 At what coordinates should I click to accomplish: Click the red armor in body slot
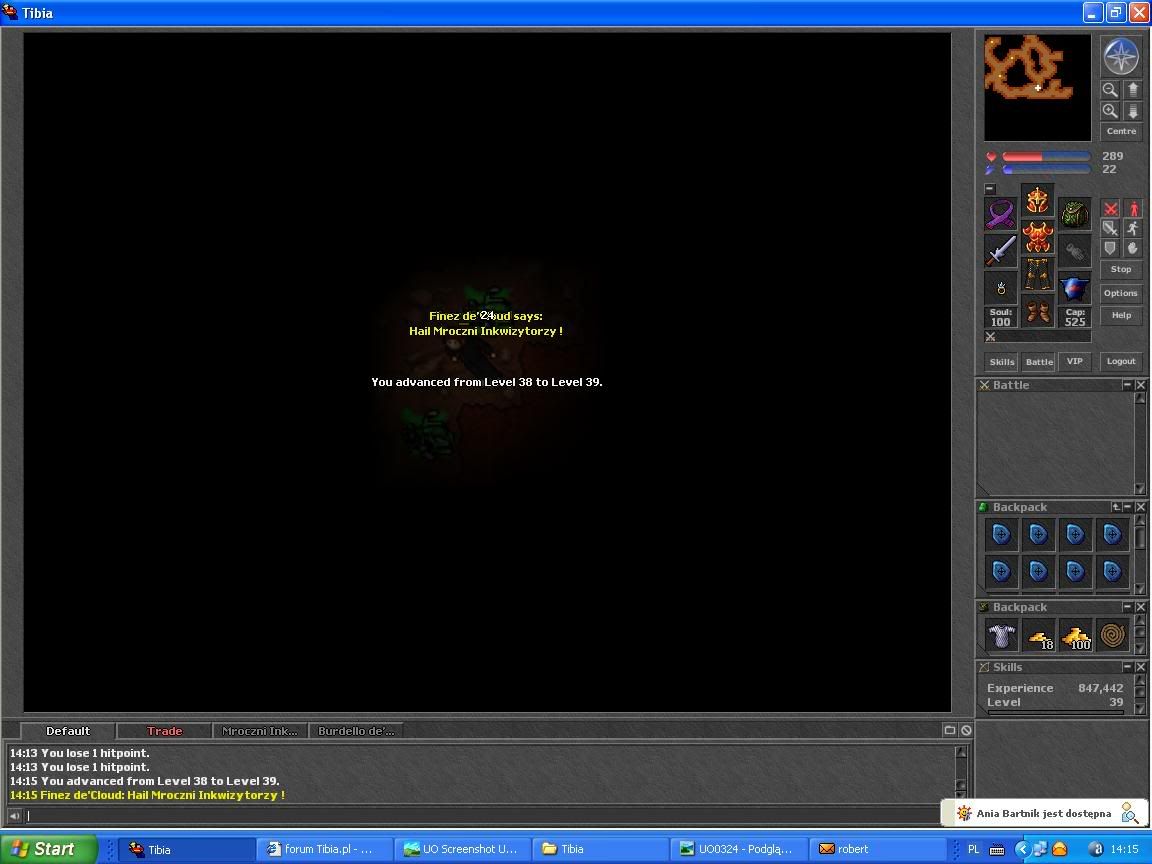click(x=1037, y=237)
